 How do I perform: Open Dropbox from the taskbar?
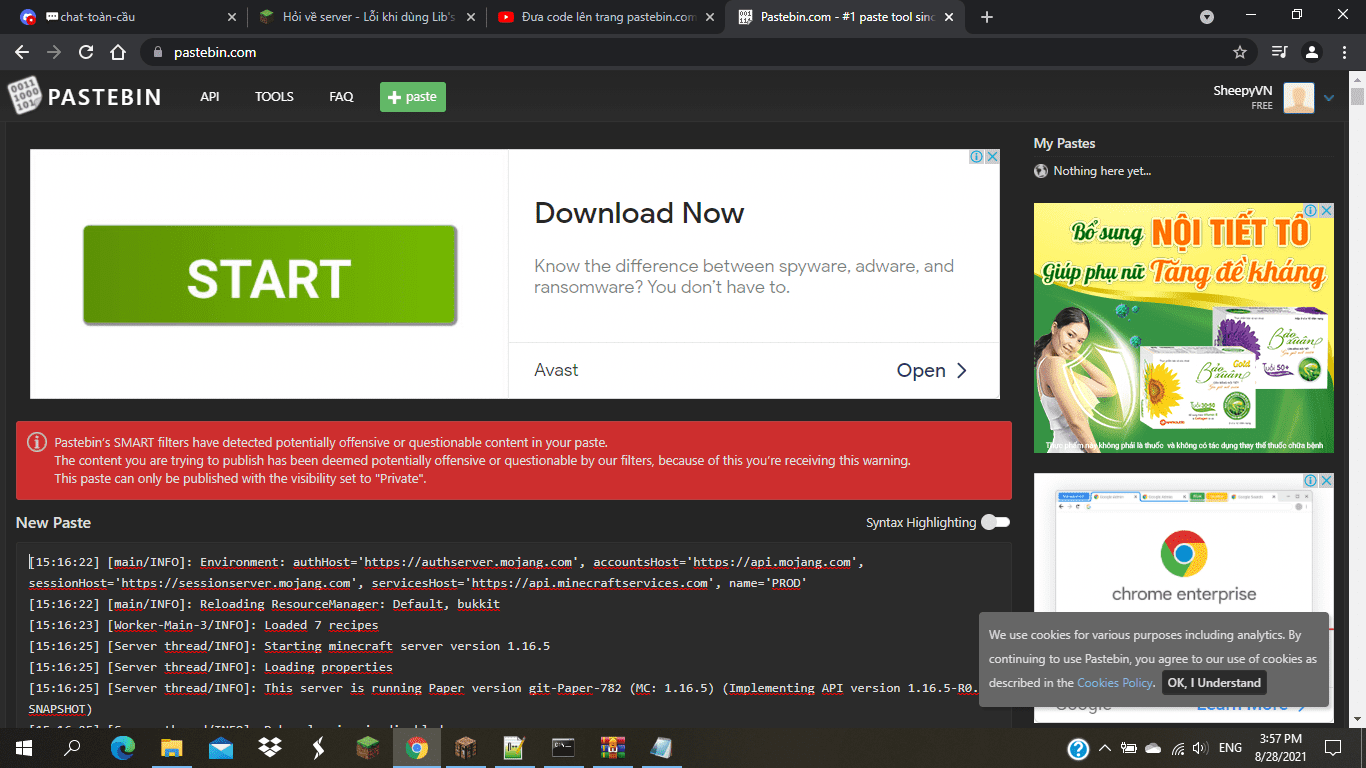click(x=270, y=747)
